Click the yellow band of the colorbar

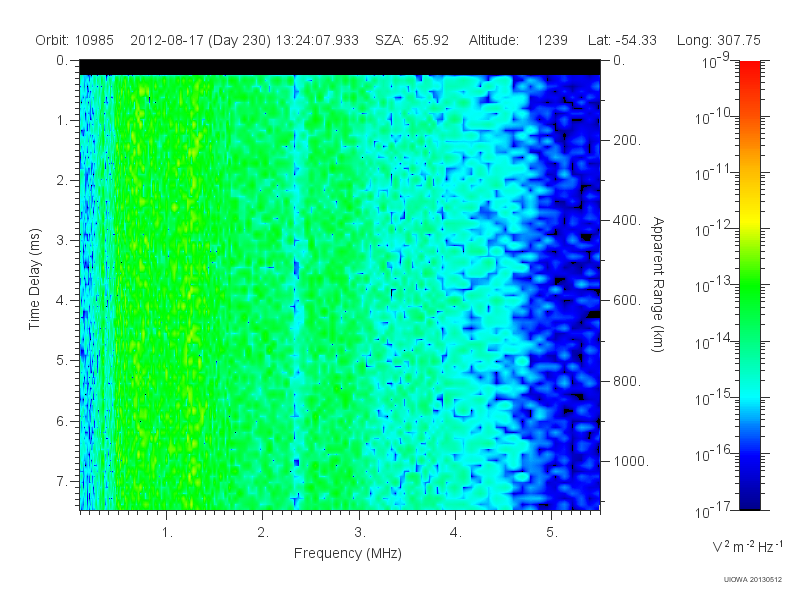tap(750, 217)
